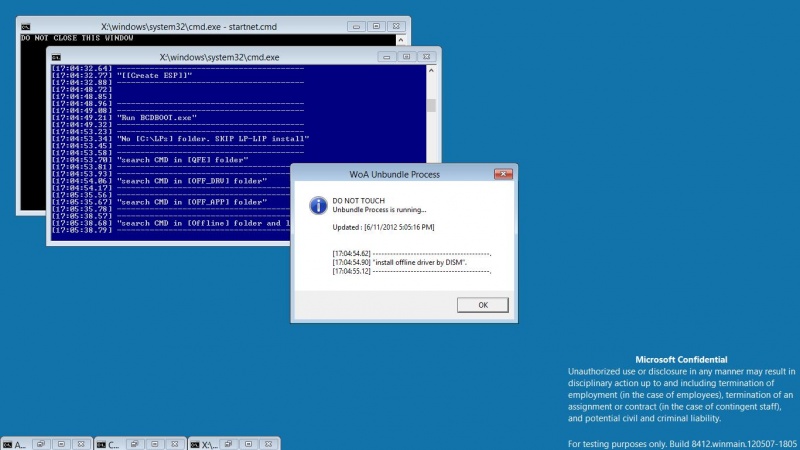Minimize the startnet.cmd console window
Screen dimensions: 800x450
[356, 27]
